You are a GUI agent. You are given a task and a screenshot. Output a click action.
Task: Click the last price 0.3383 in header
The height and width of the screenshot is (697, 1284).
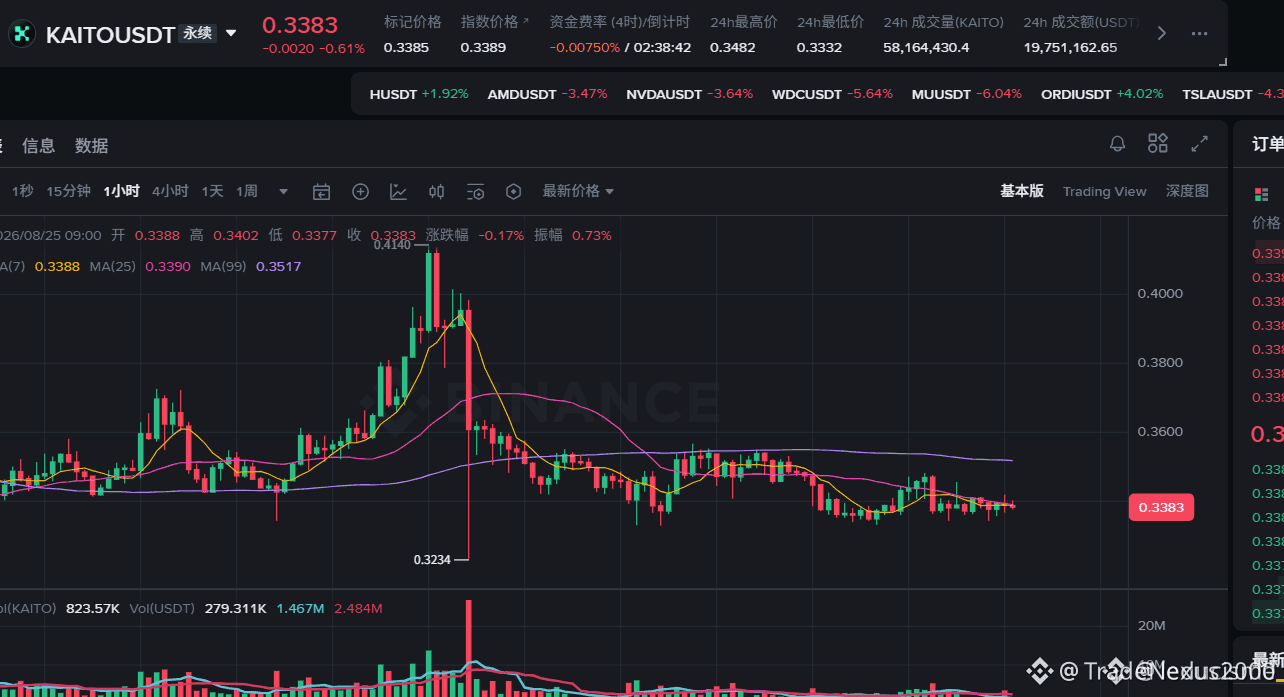pos(300,25)
